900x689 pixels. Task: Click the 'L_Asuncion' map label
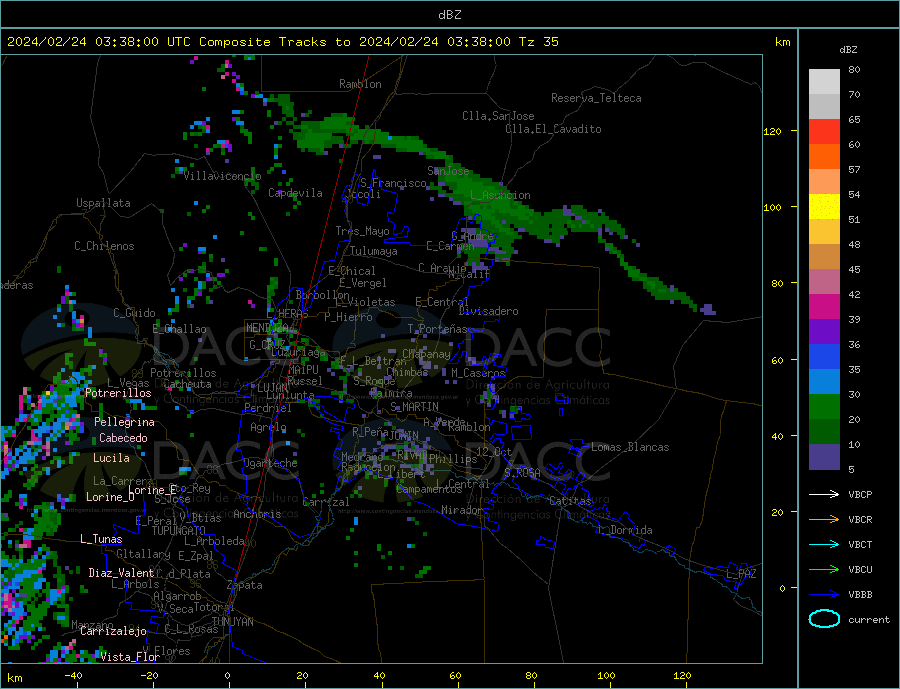click(x=500, y=195)
